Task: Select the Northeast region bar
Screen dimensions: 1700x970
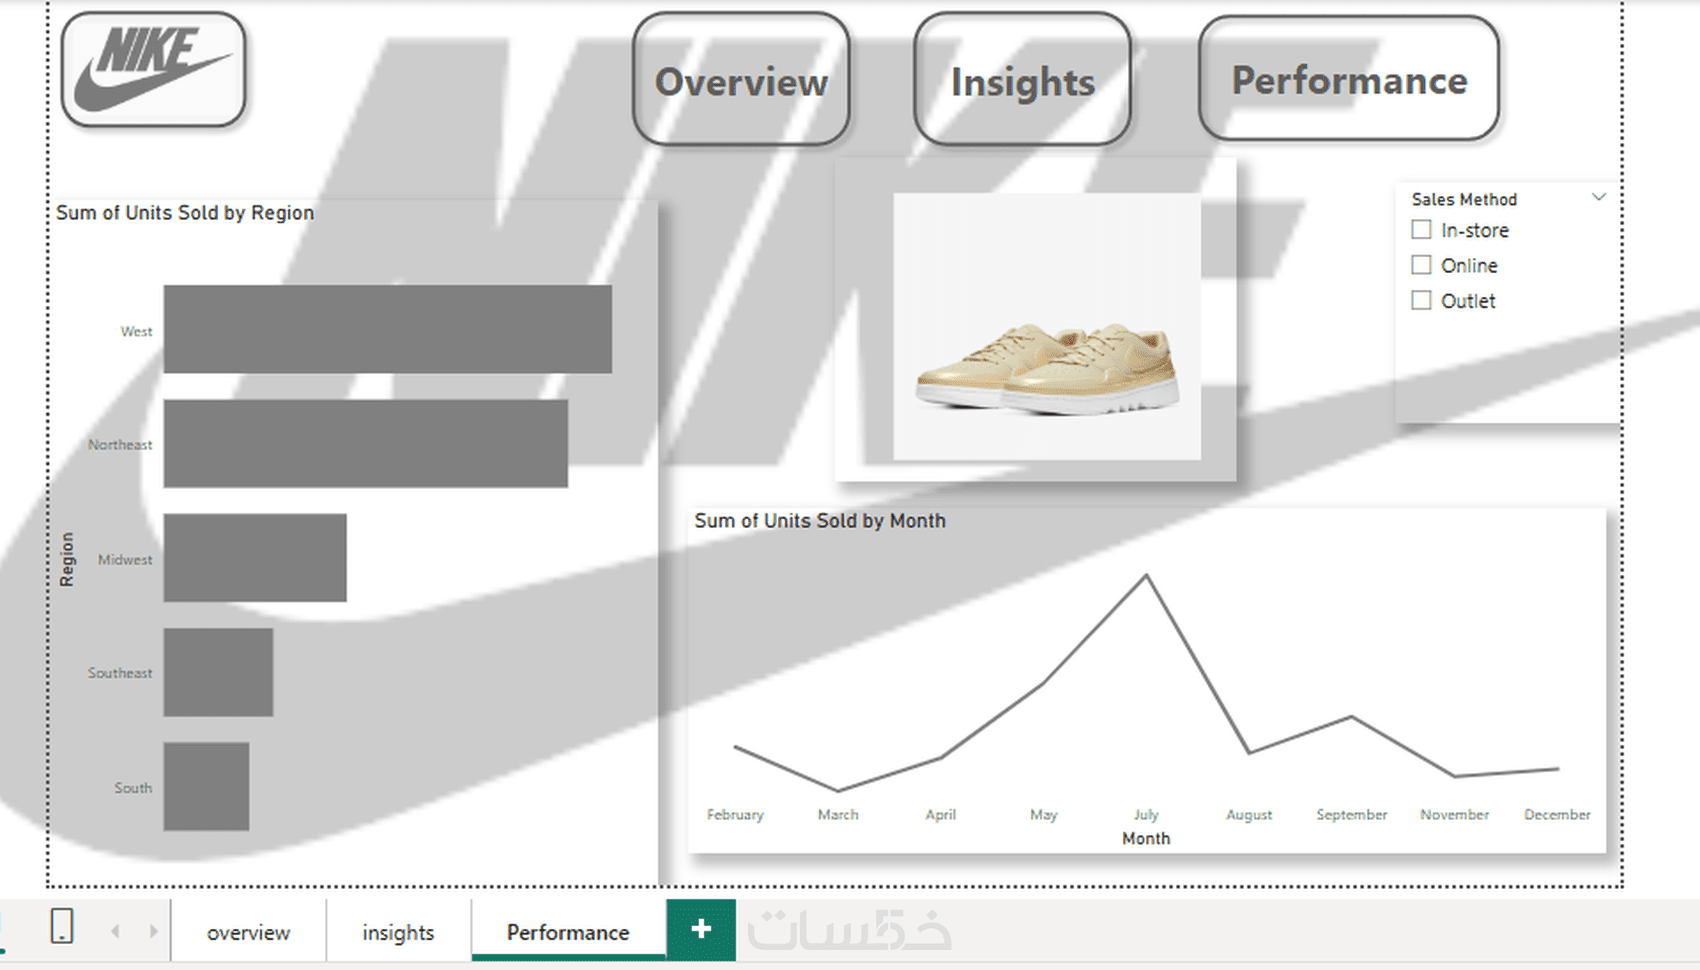Action: tap(366, 443)
